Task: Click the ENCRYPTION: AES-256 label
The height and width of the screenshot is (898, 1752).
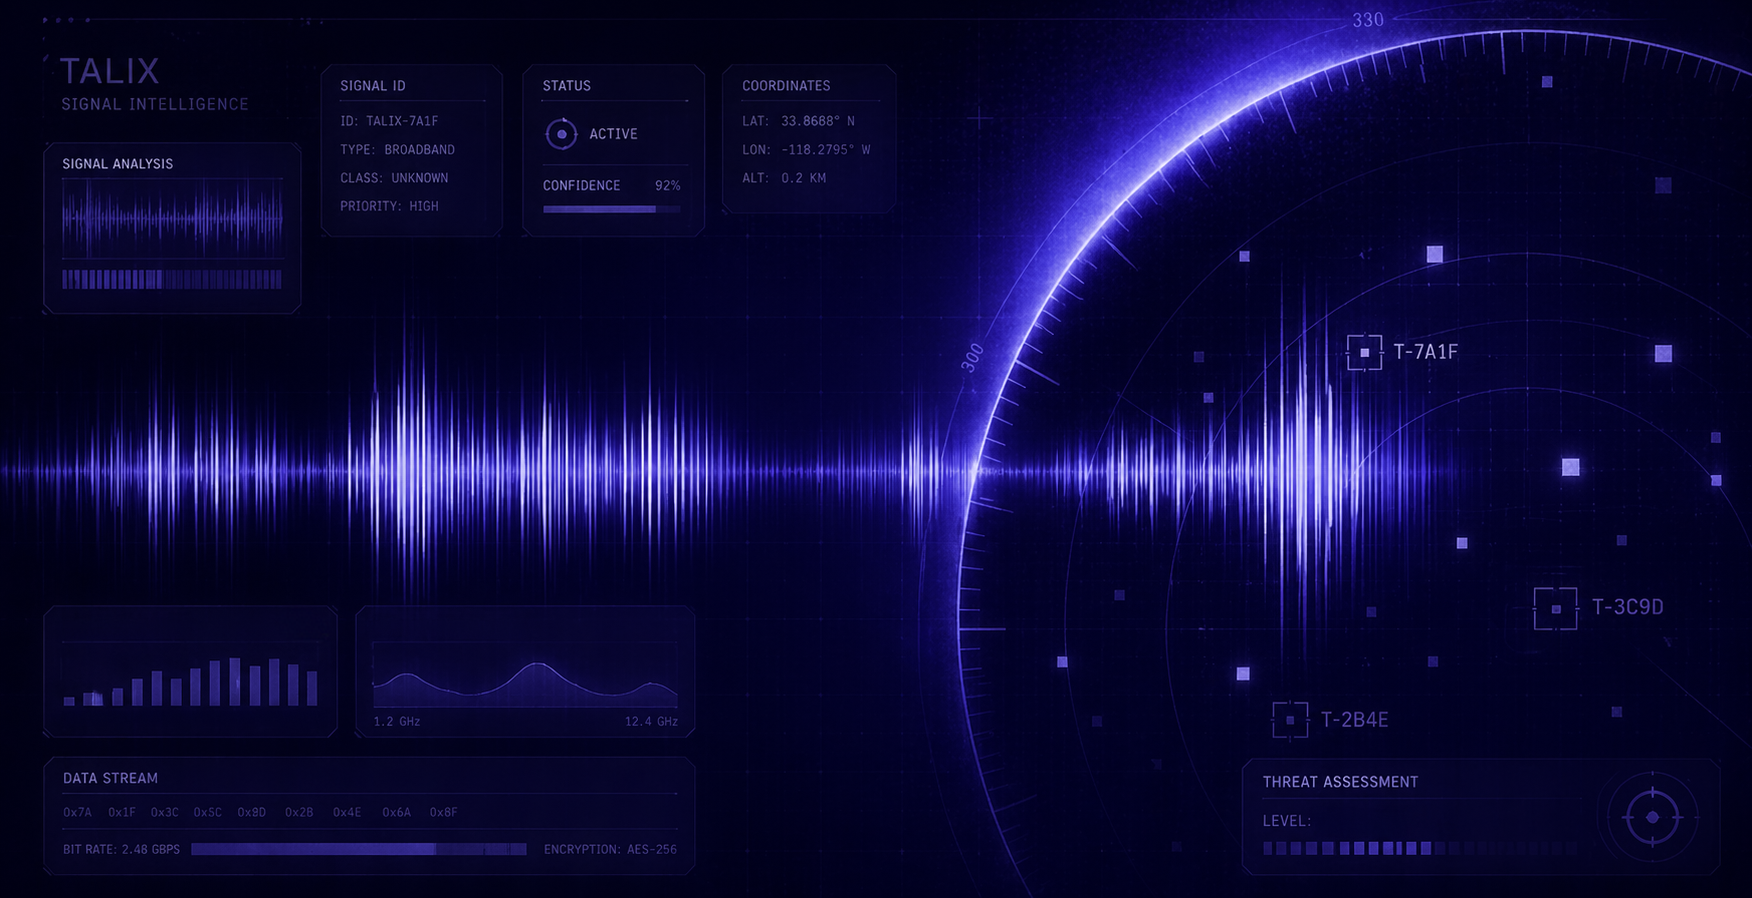Action: tap(610, 849)
